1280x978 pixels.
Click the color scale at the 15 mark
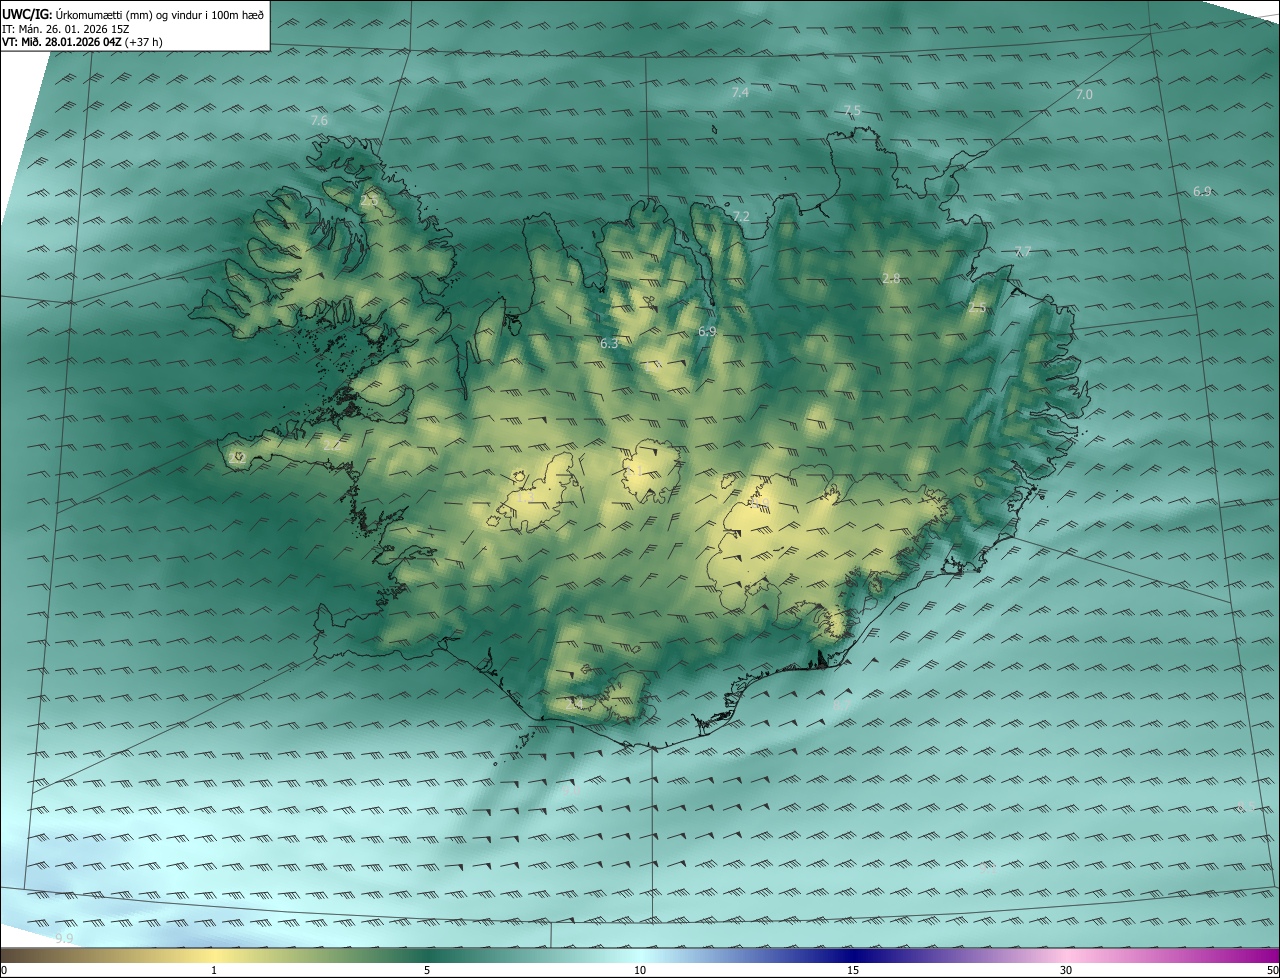853,970
